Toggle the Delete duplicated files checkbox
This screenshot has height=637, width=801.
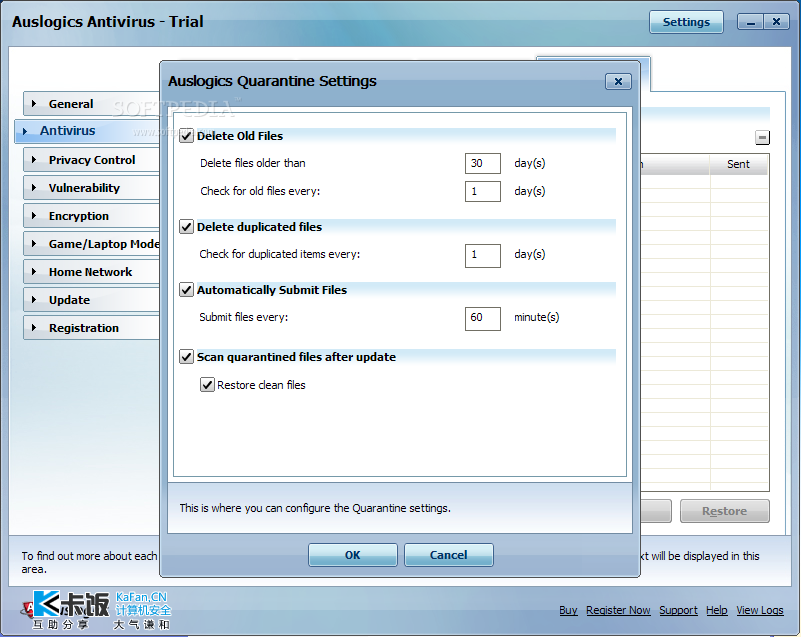tap(186, 227)
